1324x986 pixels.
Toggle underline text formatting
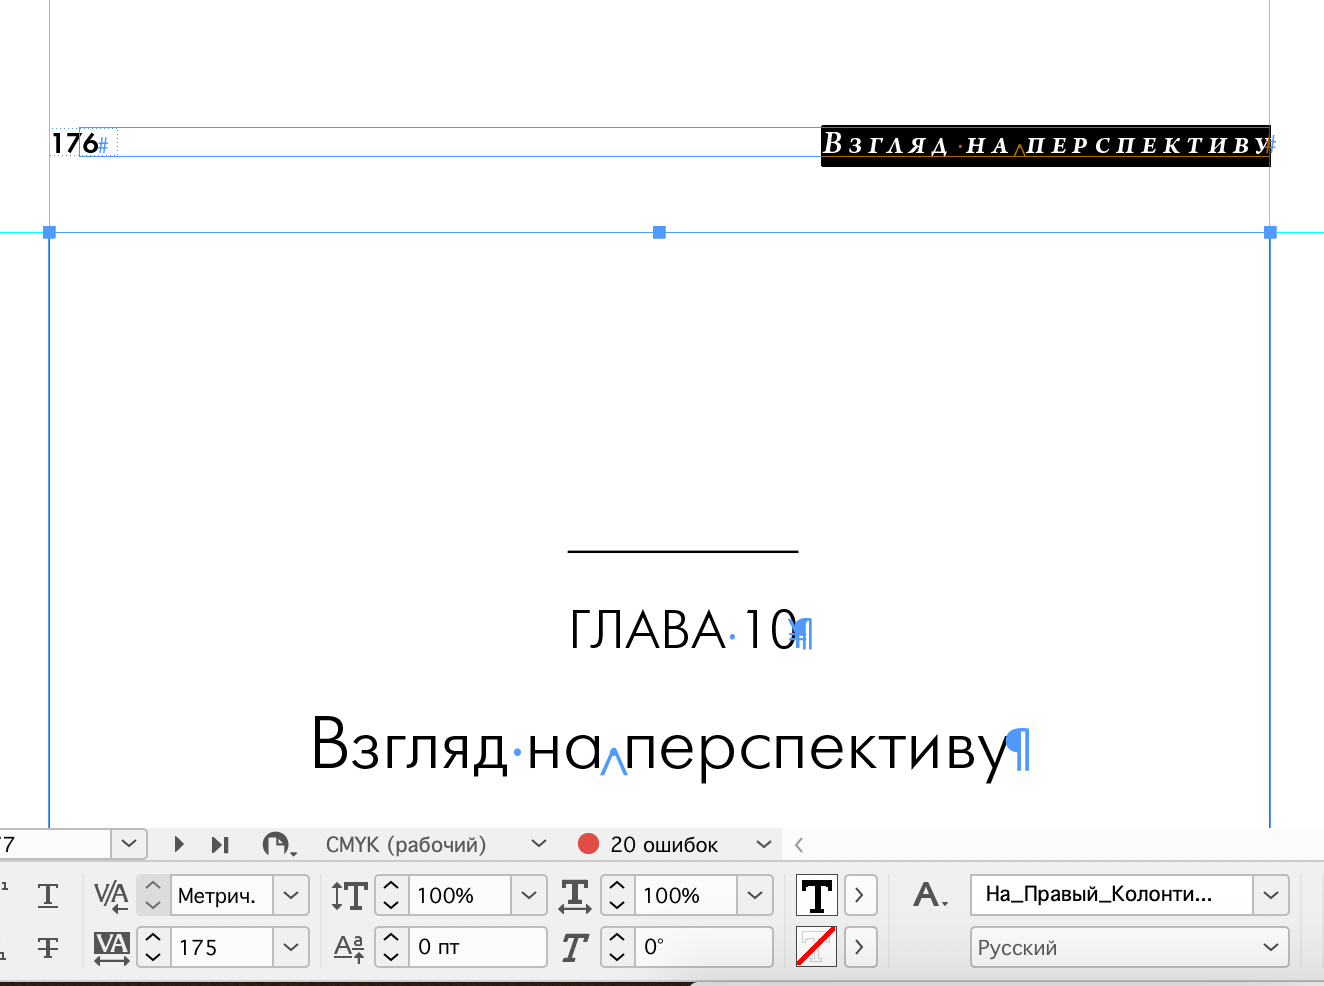pos(47,895)
